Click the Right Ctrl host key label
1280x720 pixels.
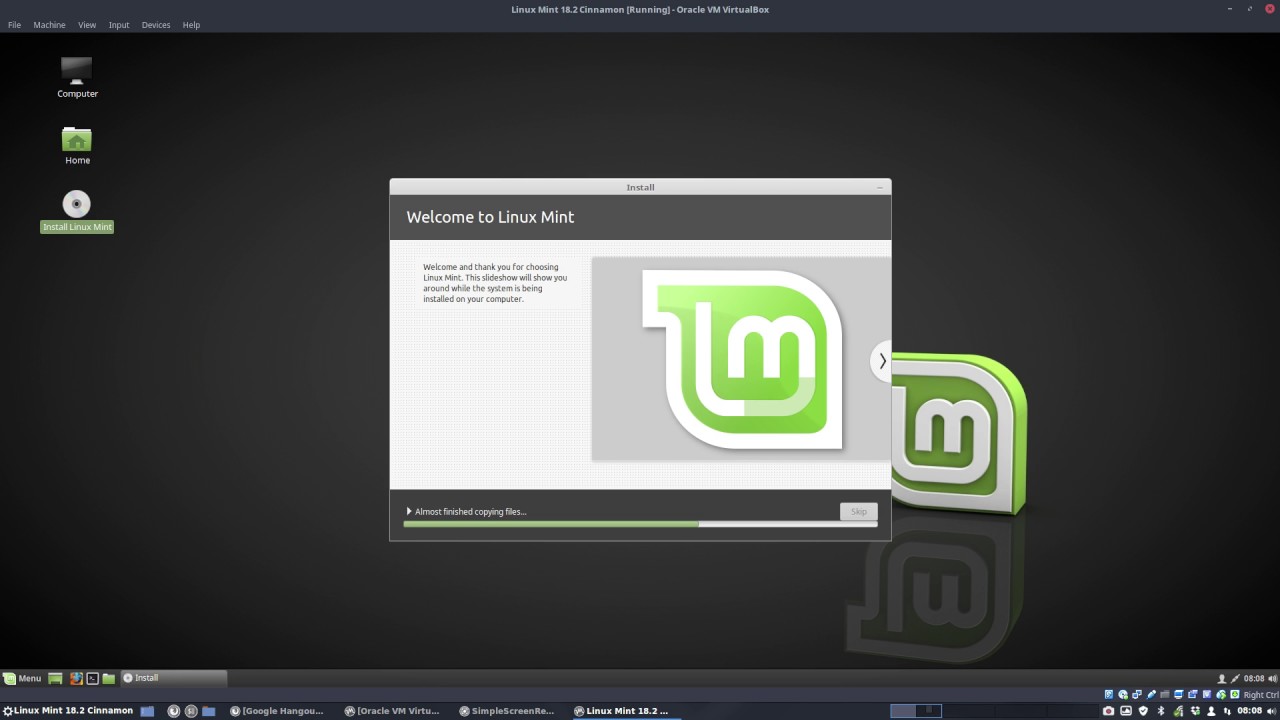[x=1261, y=695]
